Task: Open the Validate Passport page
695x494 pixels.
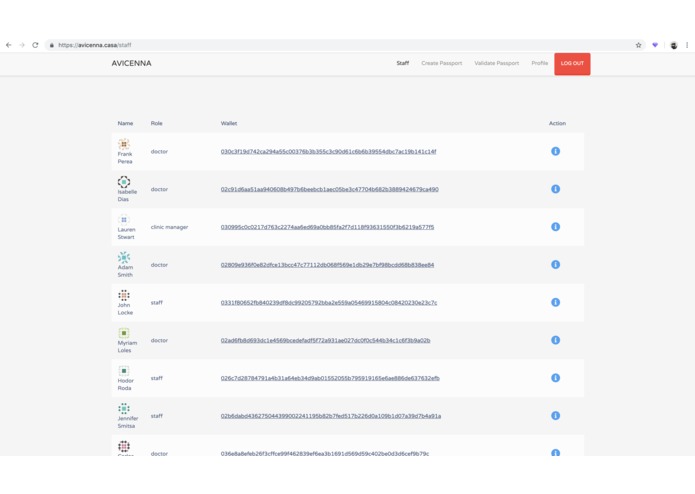Action: click(x=496, y=63)
